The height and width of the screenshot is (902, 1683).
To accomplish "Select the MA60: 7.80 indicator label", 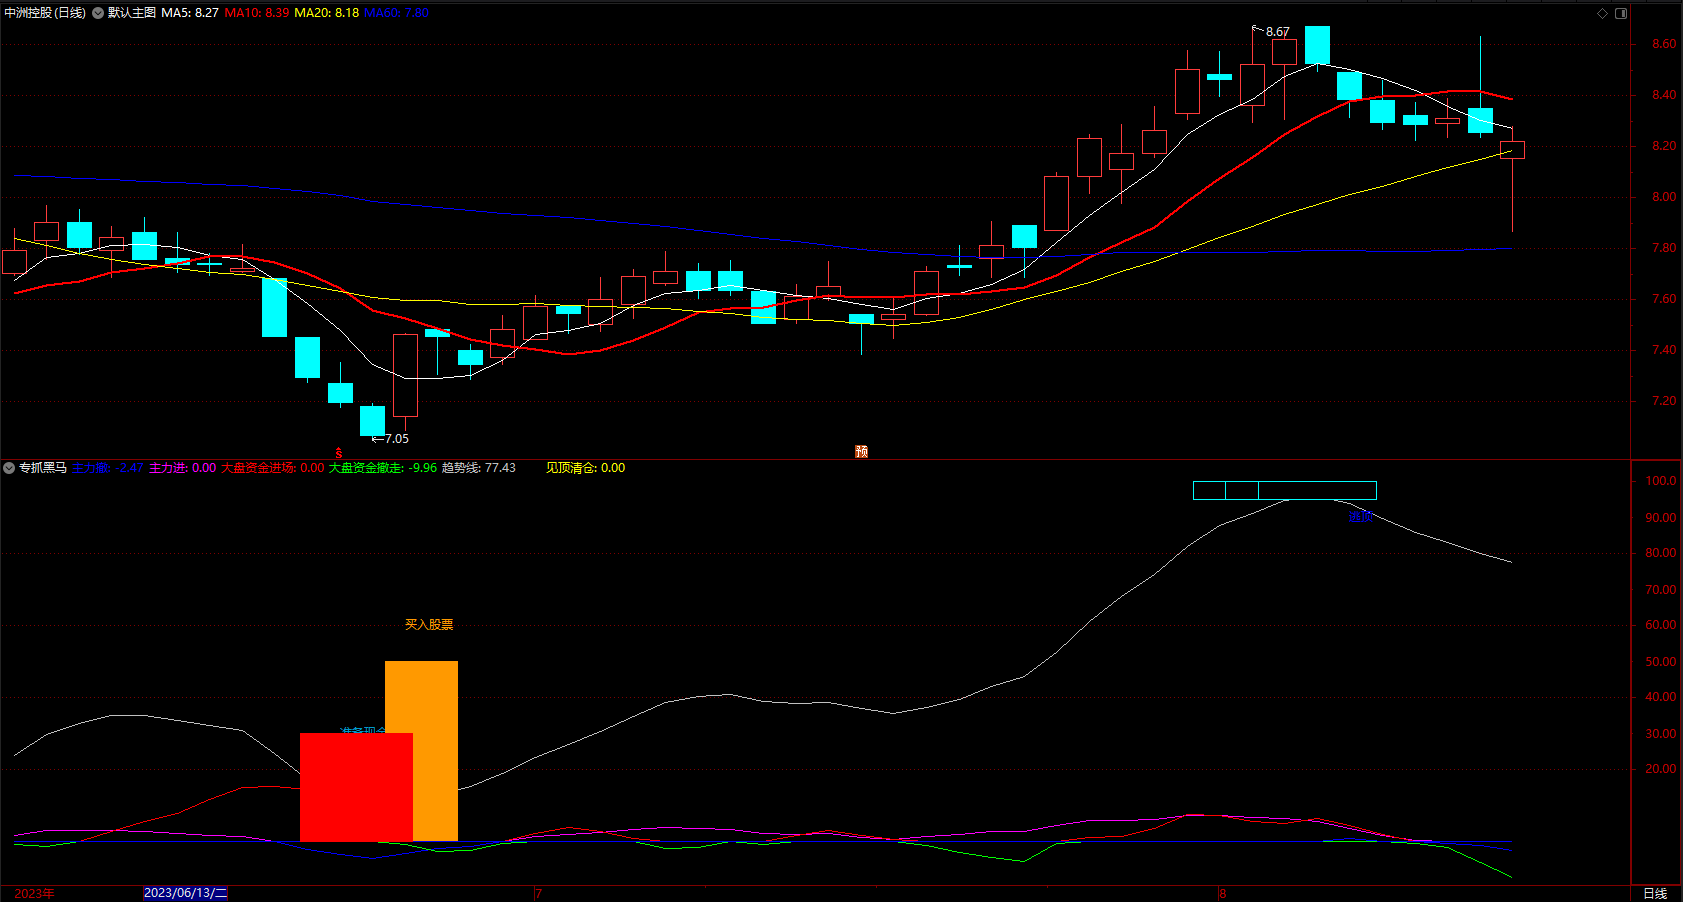I will (x=396, y=13).
